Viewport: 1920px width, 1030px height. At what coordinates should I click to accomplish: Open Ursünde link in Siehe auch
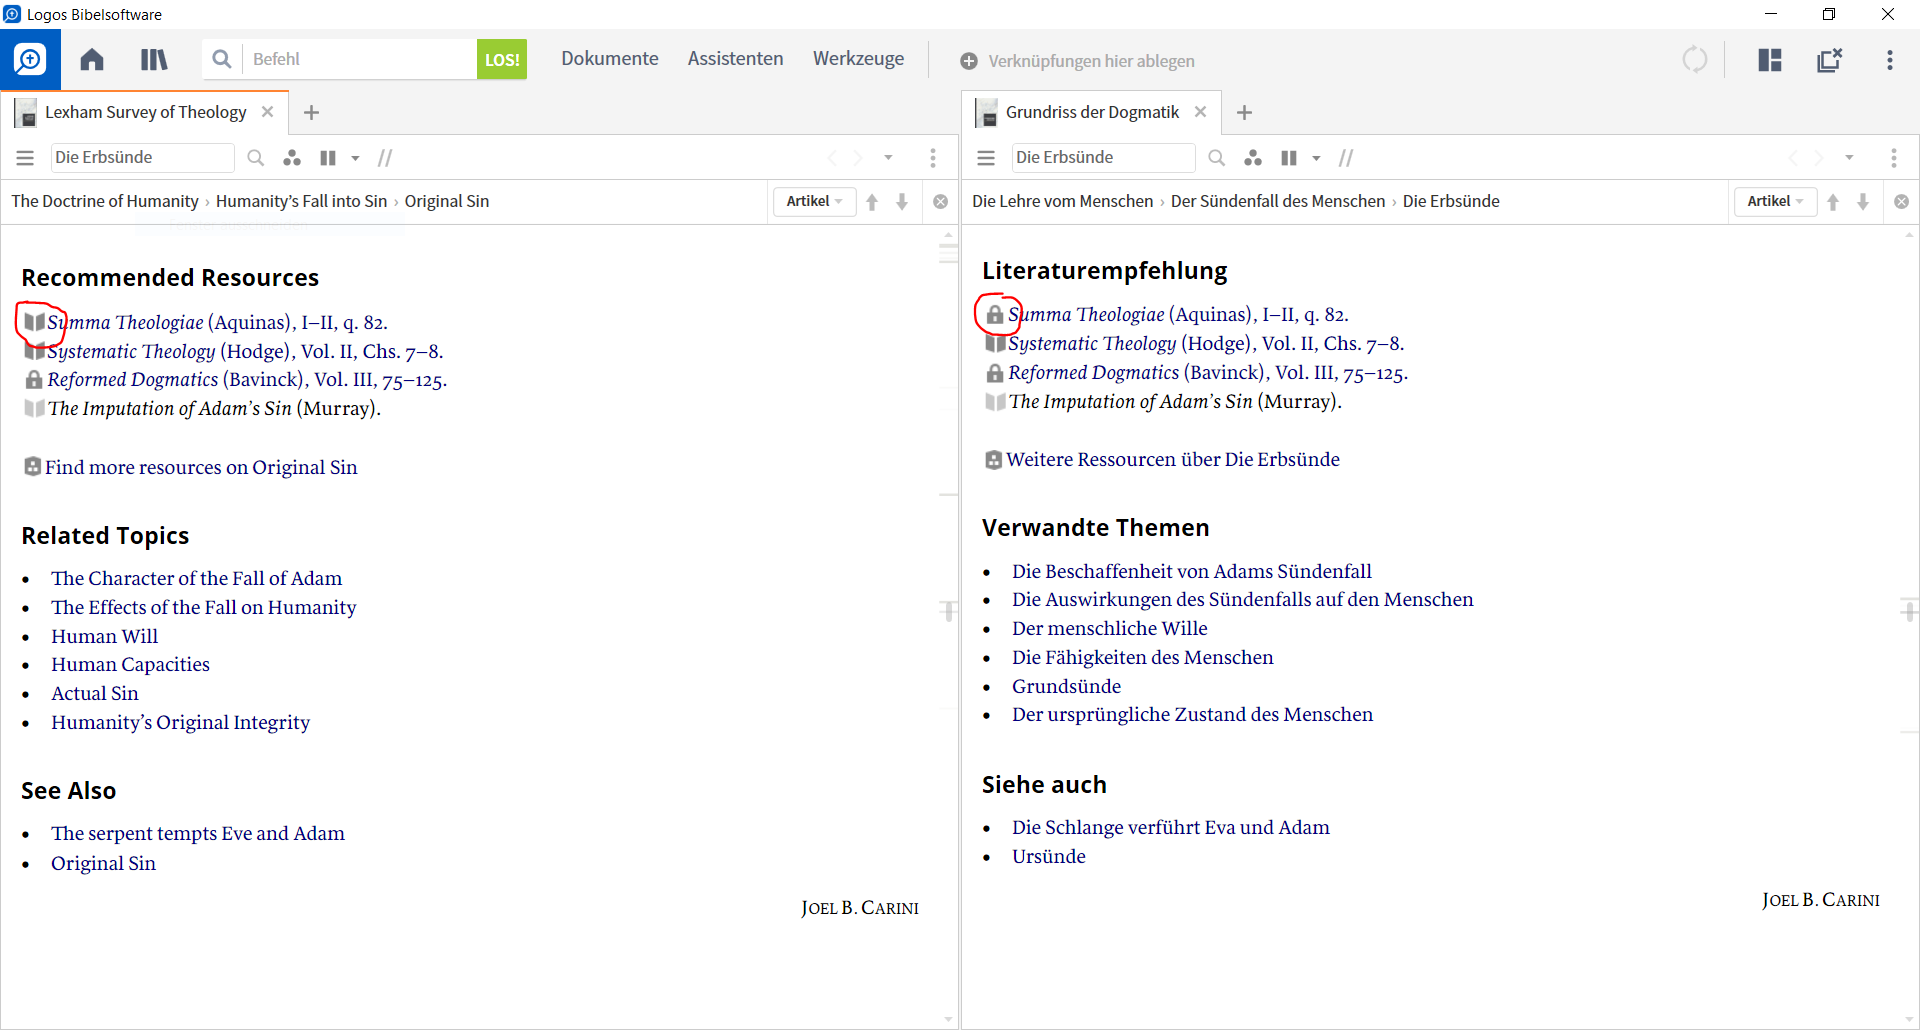(1049, 857)
